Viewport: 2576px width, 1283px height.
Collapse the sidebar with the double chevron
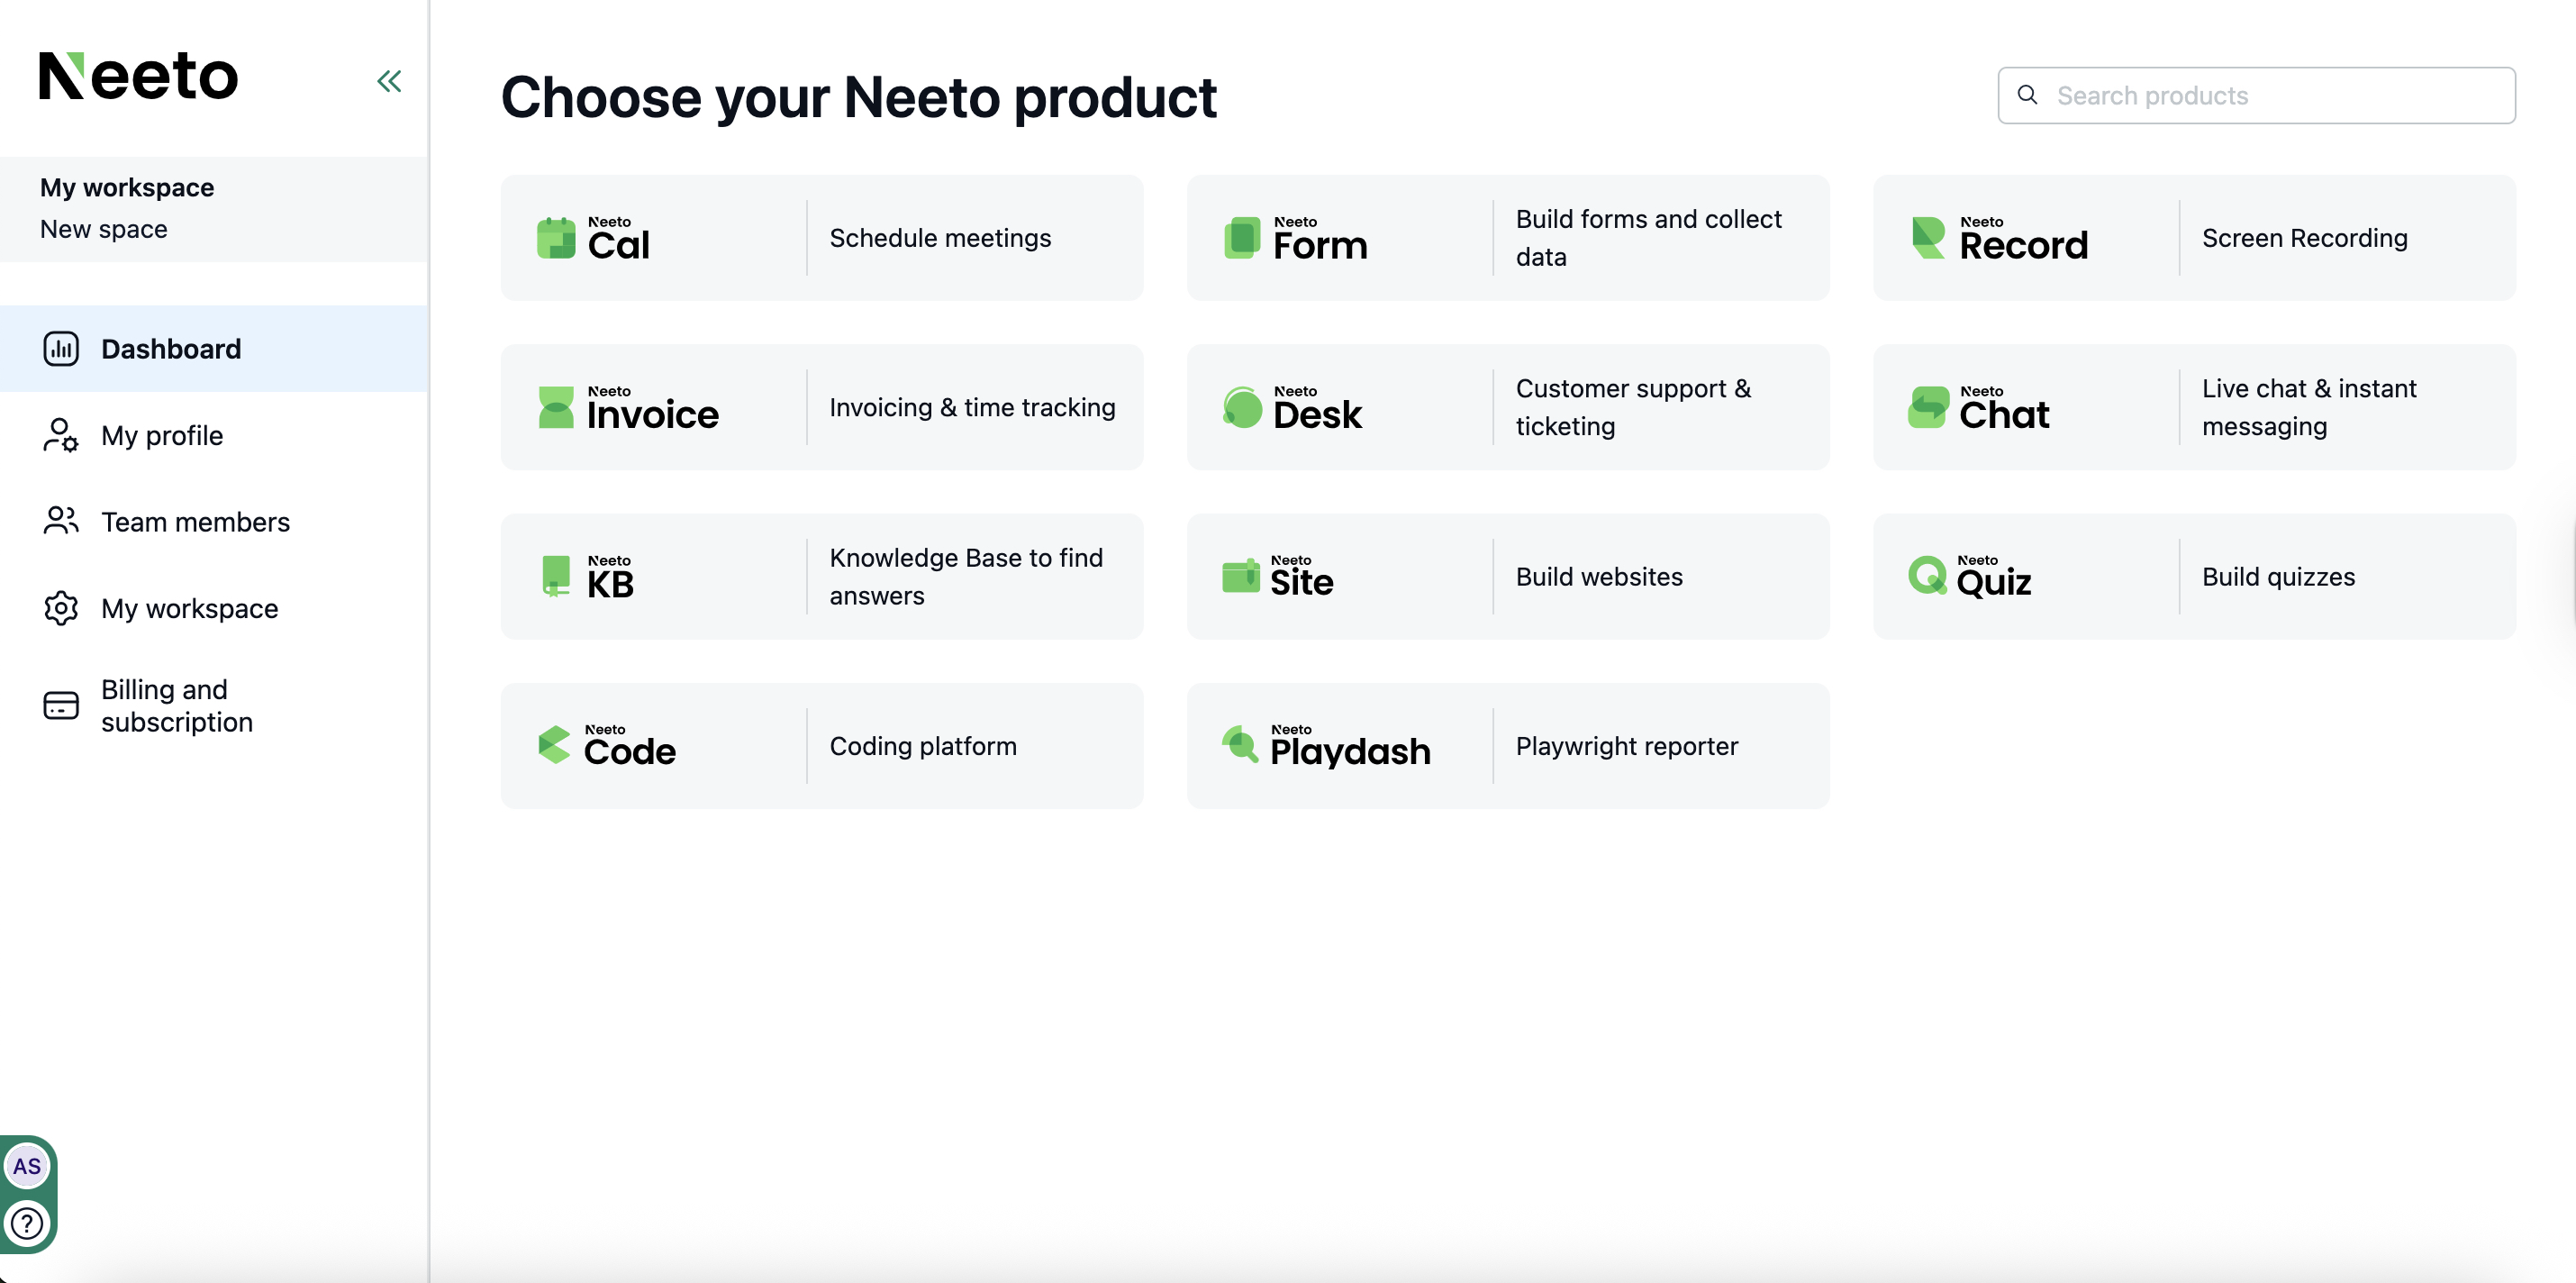point(389,81)
